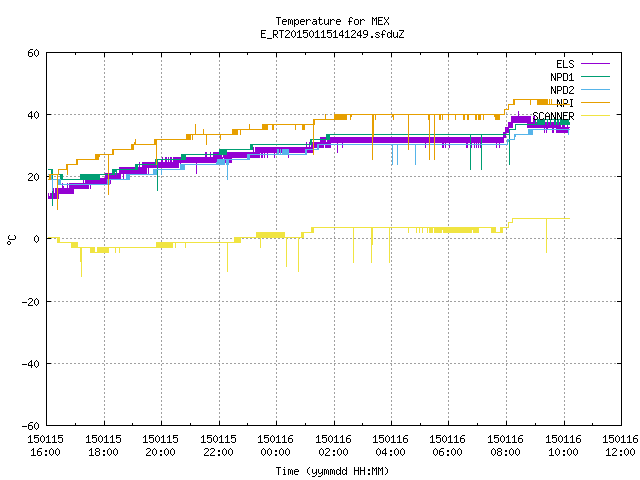Click the x-axis tick label 150116 00:00
This screenshot has height=480, width=640.
[x=276, y=446]
